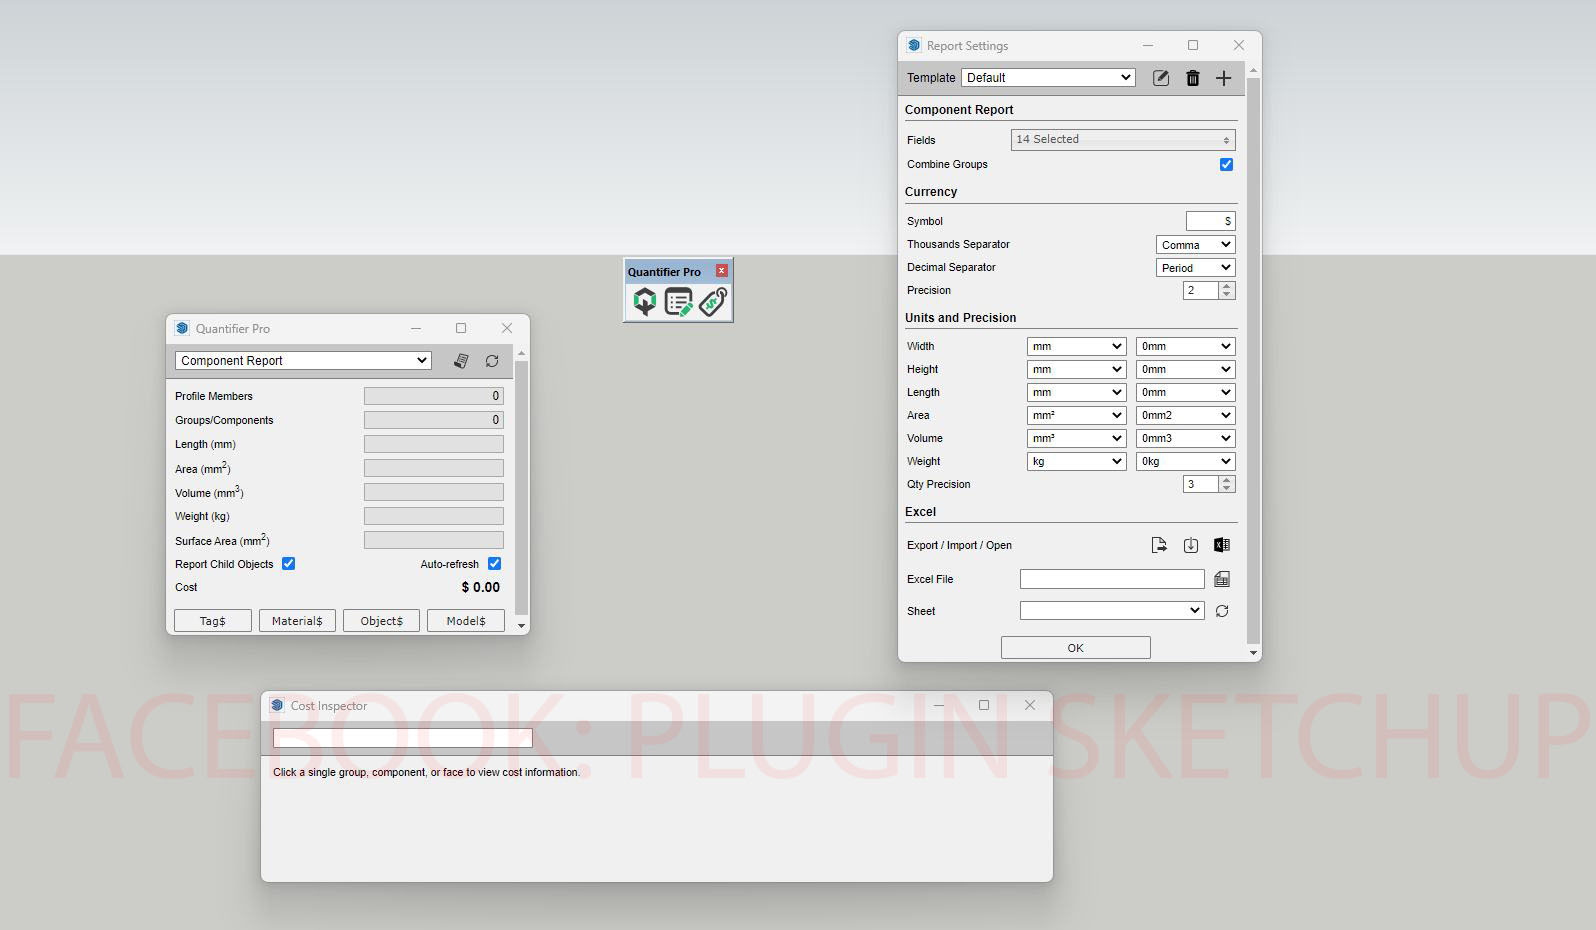The width and height of the screenshot is (1596, 930).
Task: Click the currency Symbol field
Action: [1211, 221]
